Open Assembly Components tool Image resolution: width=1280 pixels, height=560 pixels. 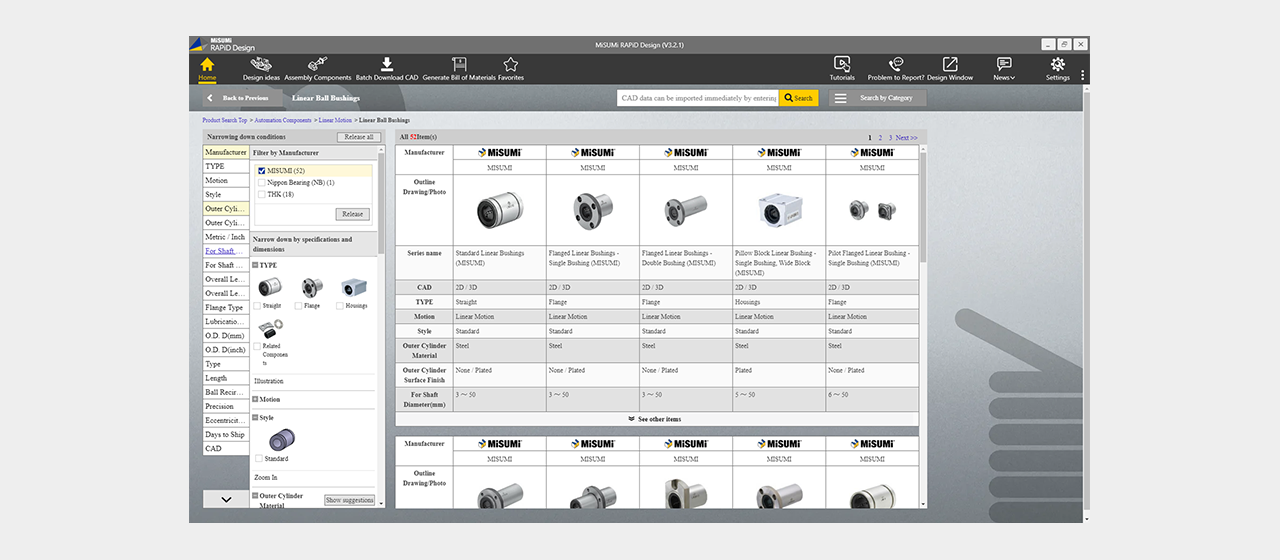tap(318, 65)
